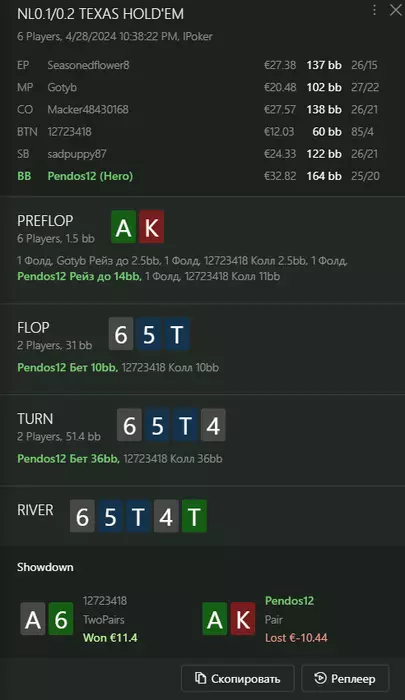Click the green 6 card in showdown
Image resolution: width=405 pixels, height=700 pixels.
point(61,619)
